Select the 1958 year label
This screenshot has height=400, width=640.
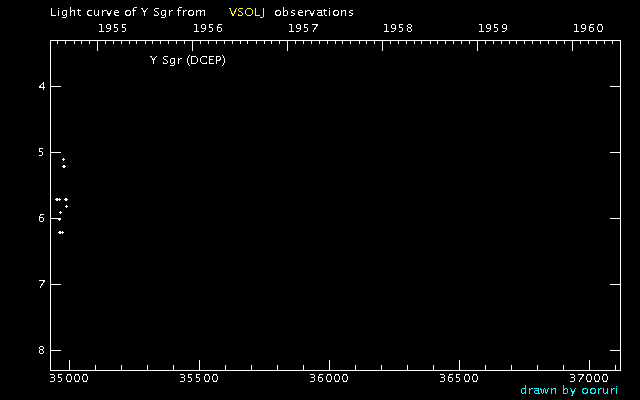click(x=398, y=28)
